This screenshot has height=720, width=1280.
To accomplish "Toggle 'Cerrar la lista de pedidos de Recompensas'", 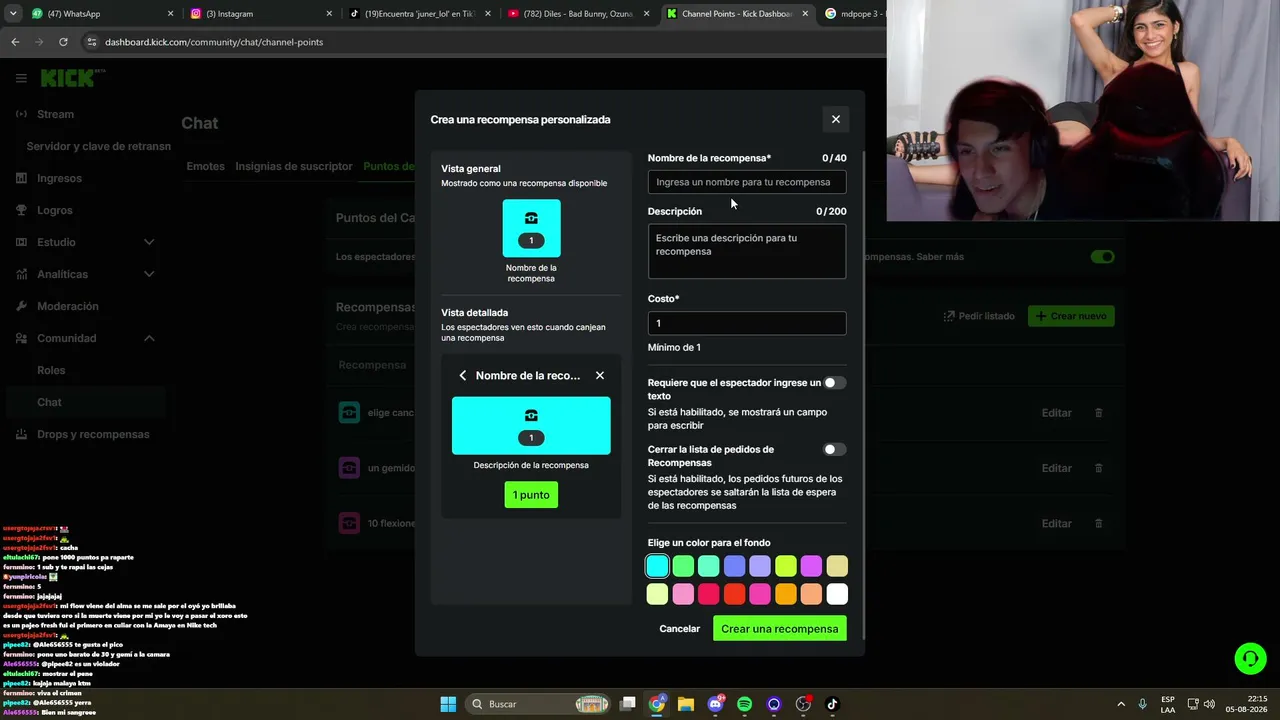I will [835, 450].
